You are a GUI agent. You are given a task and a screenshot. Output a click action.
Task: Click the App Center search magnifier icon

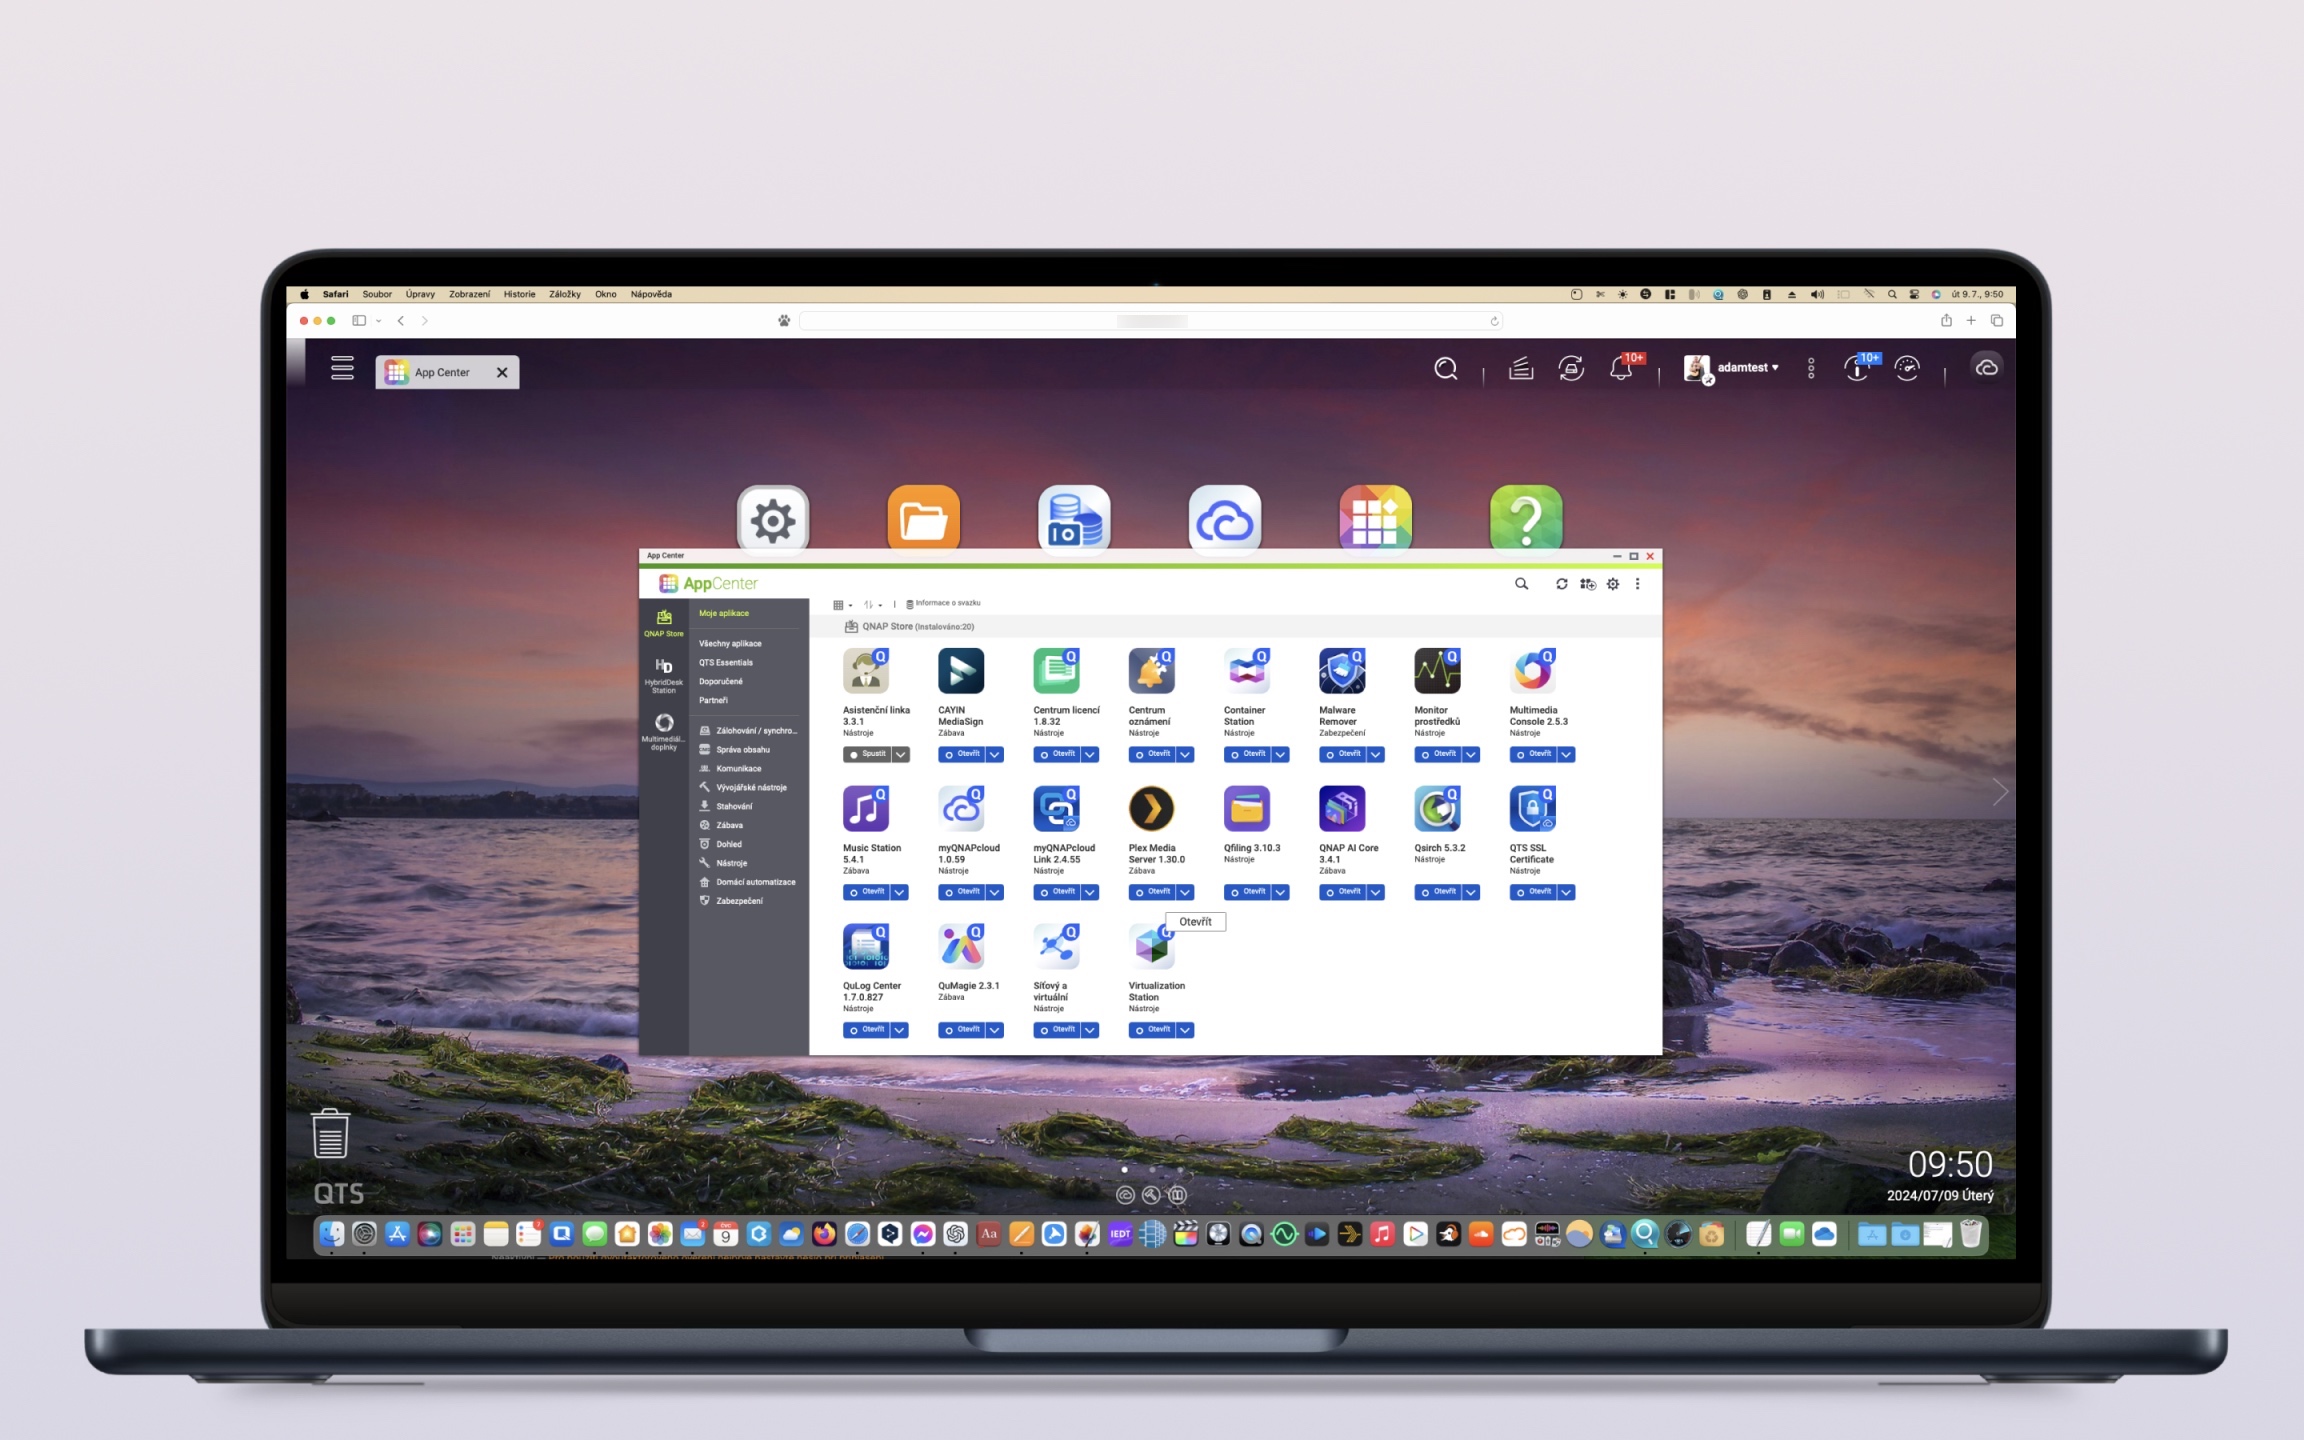coord(1521,584)
